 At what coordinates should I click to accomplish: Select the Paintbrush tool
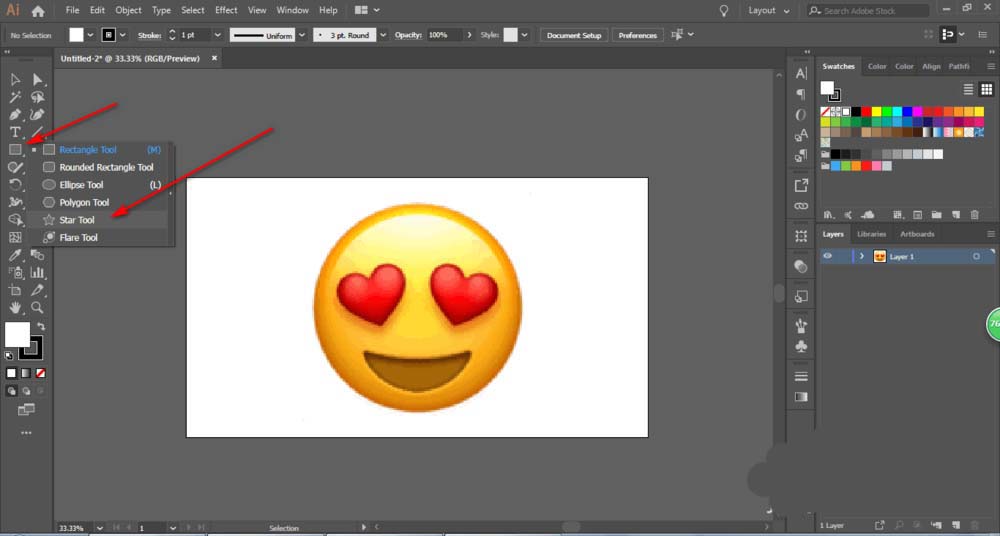point(15,168)
